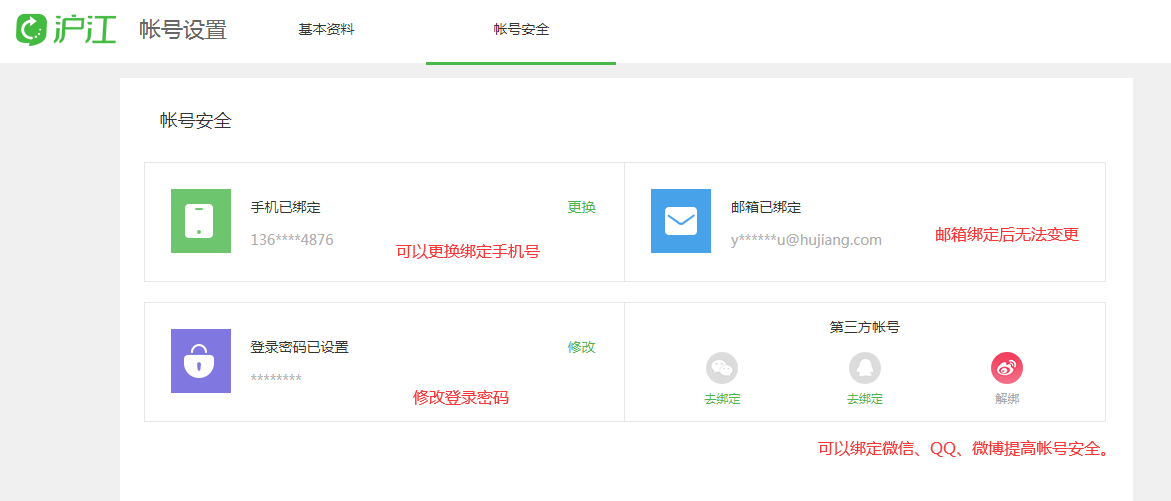The image size is (1171, 501).
Task: Click 解绑 to unbind Weibo
Action: pos(1007,399)
